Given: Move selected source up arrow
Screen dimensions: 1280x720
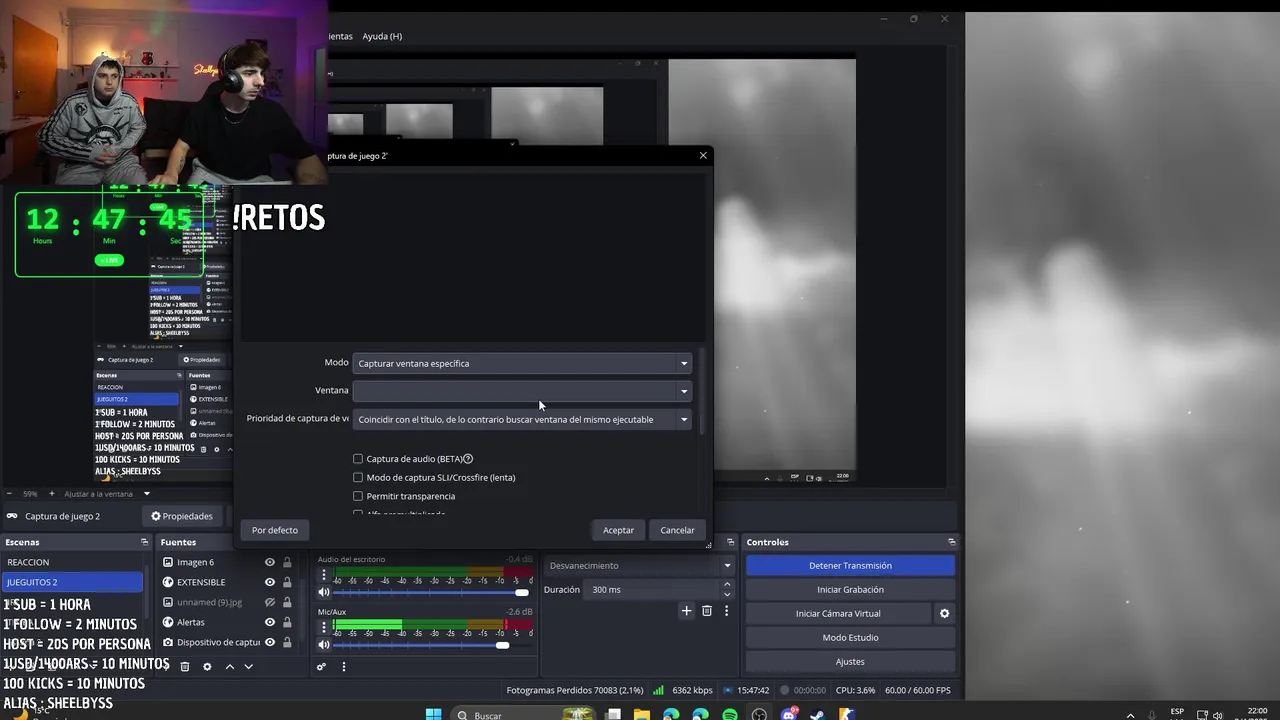Looking at the screenshot, I should 229,666.
